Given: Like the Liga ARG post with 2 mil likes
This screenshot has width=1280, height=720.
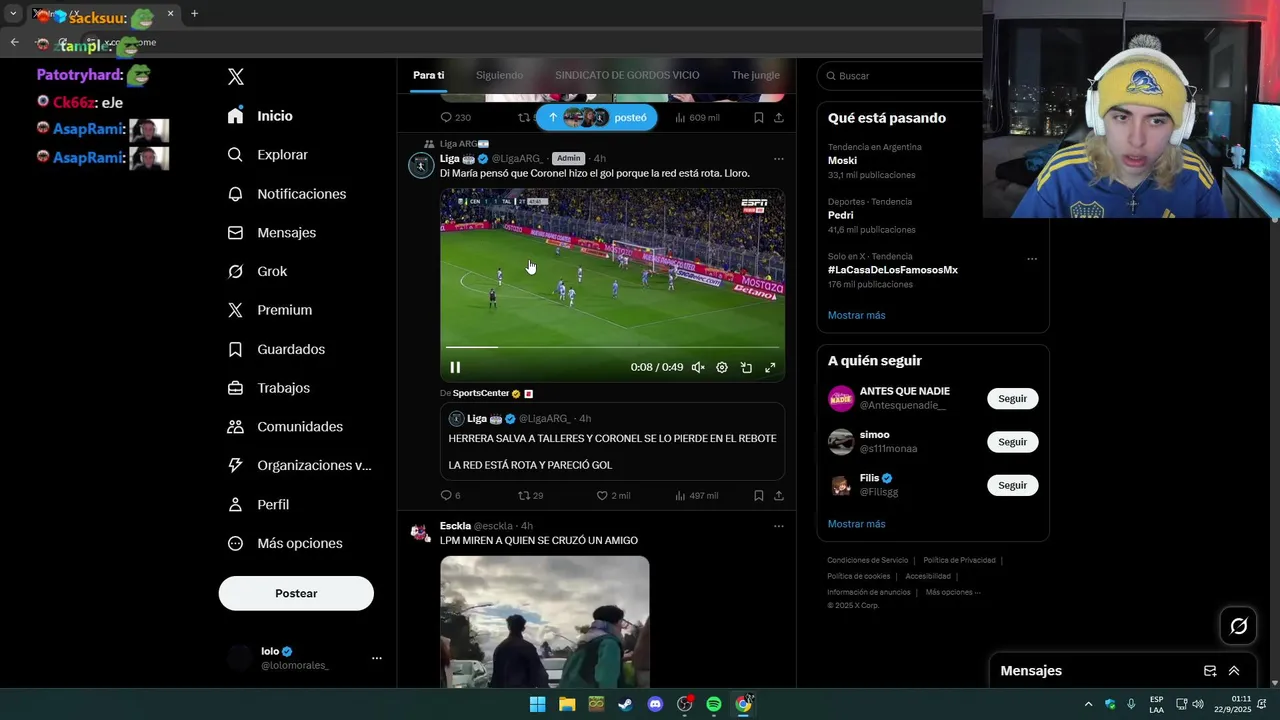Looking at the screenshot, I should coord(613,496).
